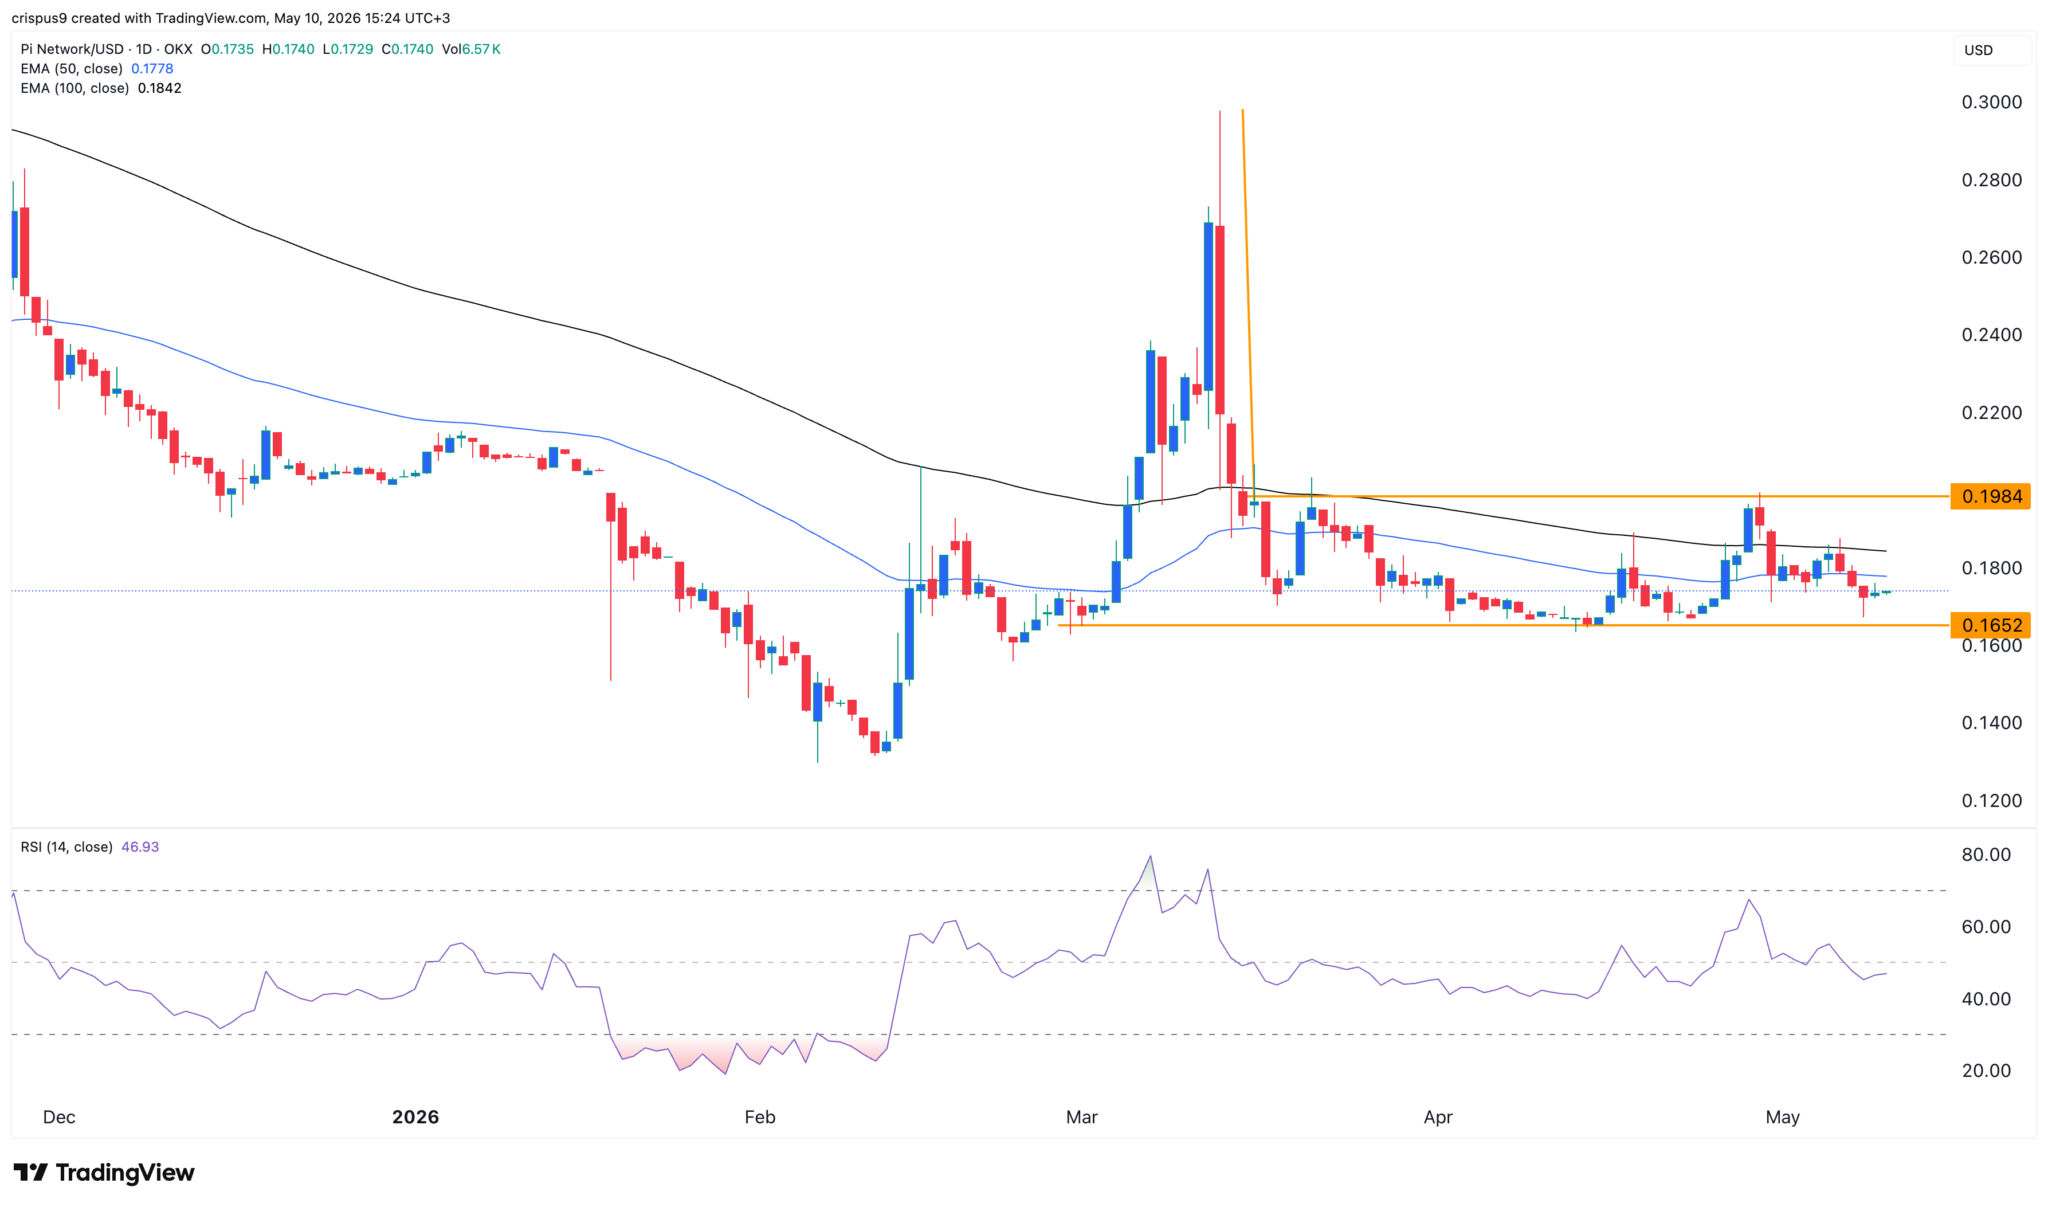Click the 0.3000 price scale label
Image resolution: width=2048 pixels, height=1207 pixels.
[x=1991, y=102]
